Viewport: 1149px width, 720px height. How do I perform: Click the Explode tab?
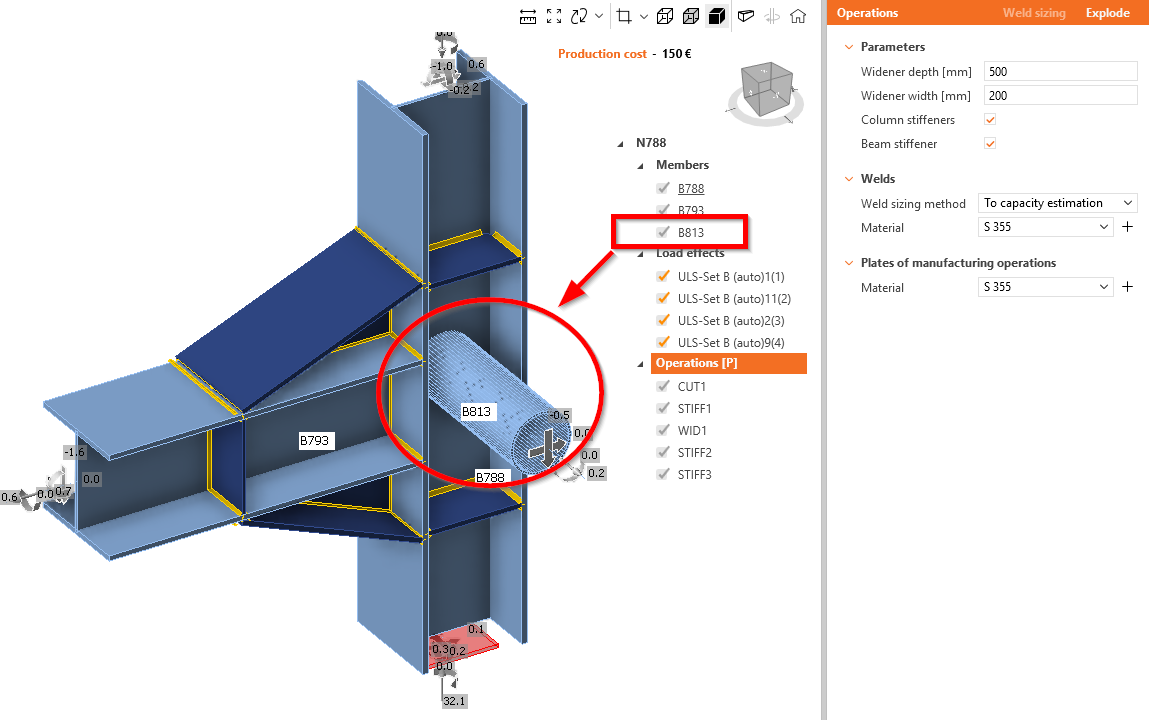(1107, 13)
